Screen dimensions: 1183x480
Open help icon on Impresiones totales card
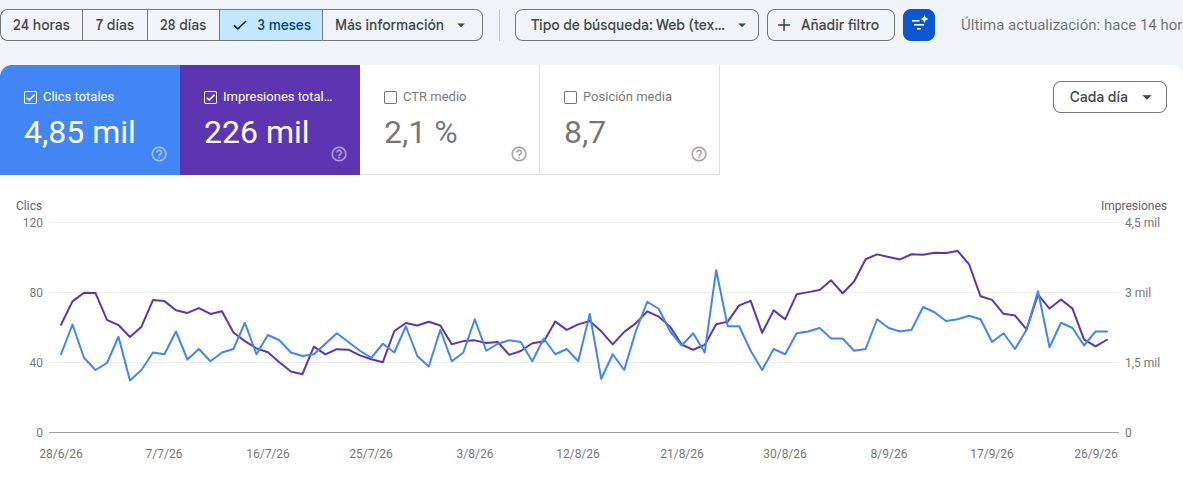[x=339, y=154]
